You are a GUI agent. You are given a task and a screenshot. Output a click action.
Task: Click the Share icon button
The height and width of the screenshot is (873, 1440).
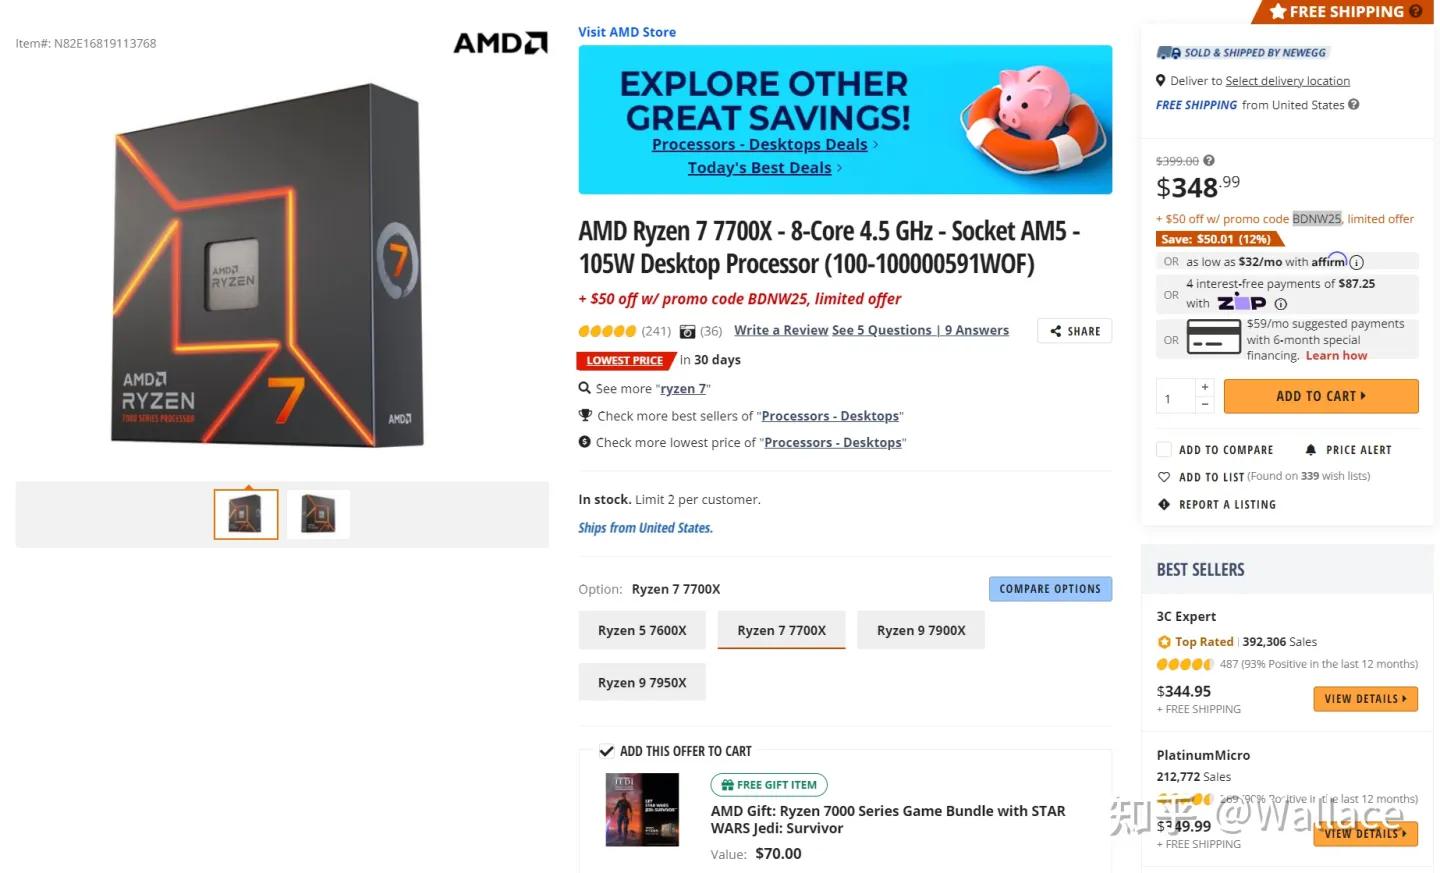click(x=1056, y=331)
